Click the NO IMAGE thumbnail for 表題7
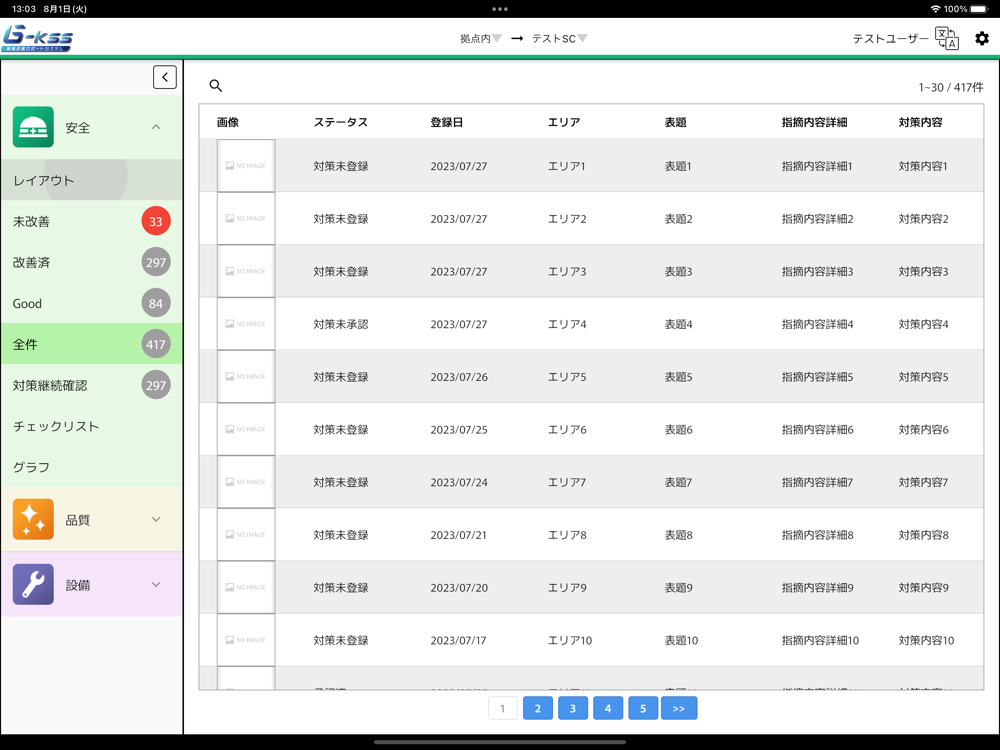 click(x=246, y=482)
